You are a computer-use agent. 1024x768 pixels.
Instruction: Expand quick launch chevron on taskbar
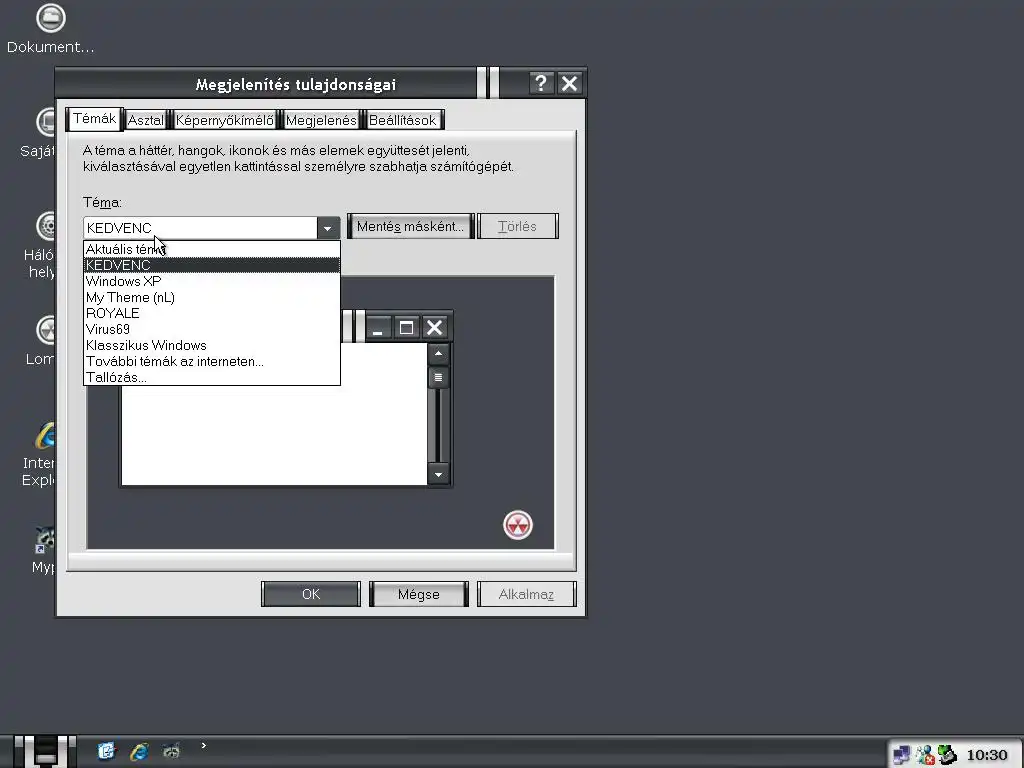click(x=204, y=745)
